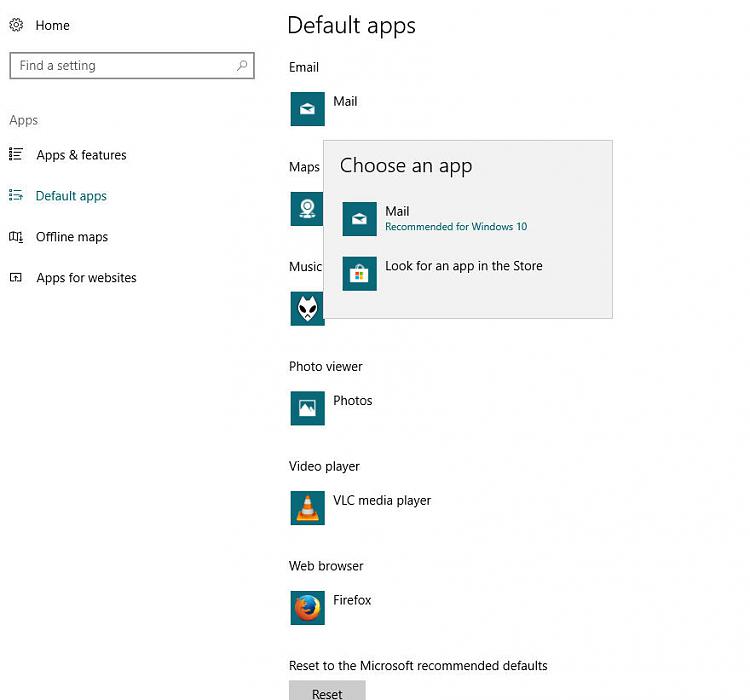750x700 pixels.
Task: Change Web browser default labeled Firefox
Action: [352, 600]
